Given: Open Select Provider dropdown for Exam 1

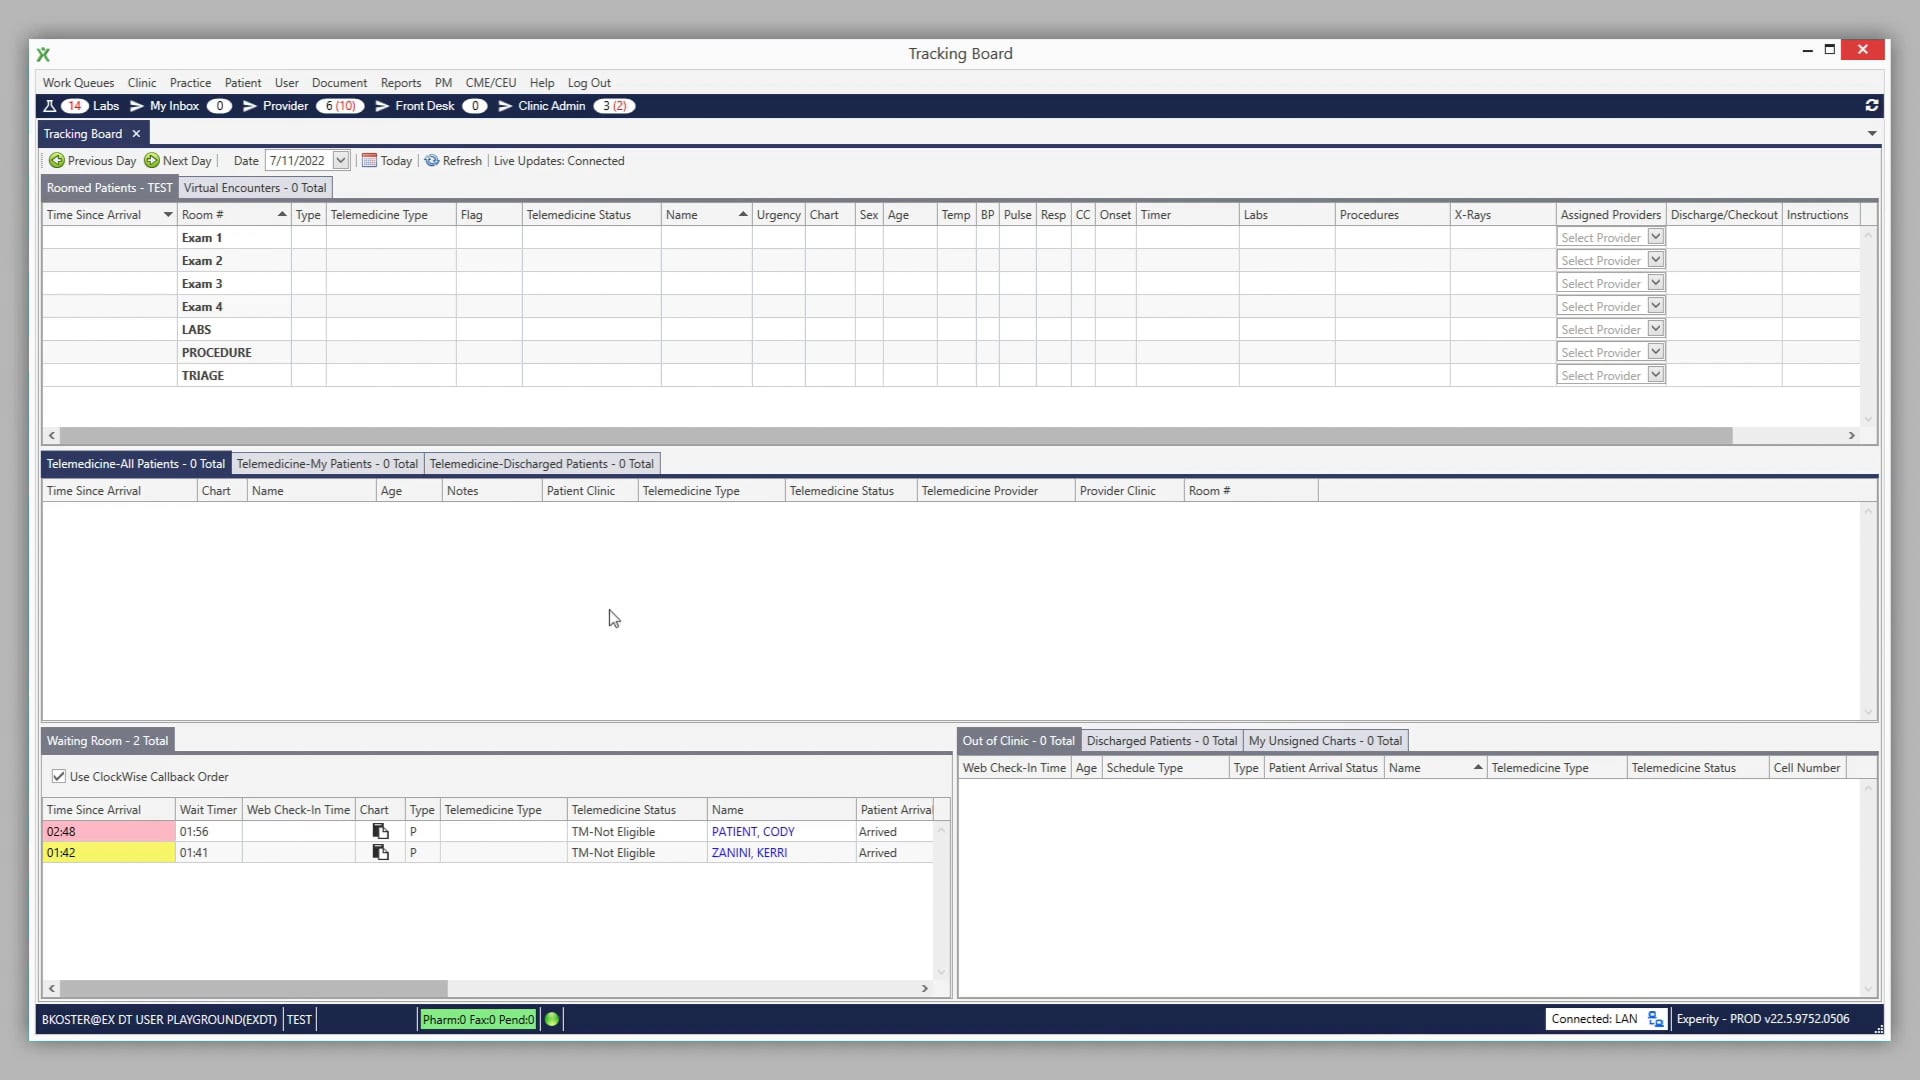Looking at the screenshot, I should tap(1657, 237).
